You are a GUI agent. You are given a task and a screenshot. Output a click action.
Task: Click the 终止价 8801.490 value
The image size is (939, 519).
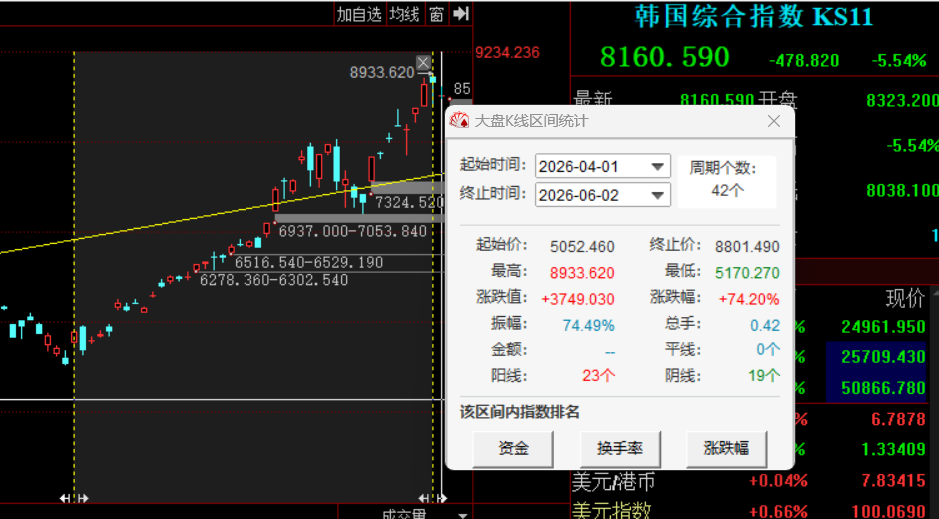(747, 247)
